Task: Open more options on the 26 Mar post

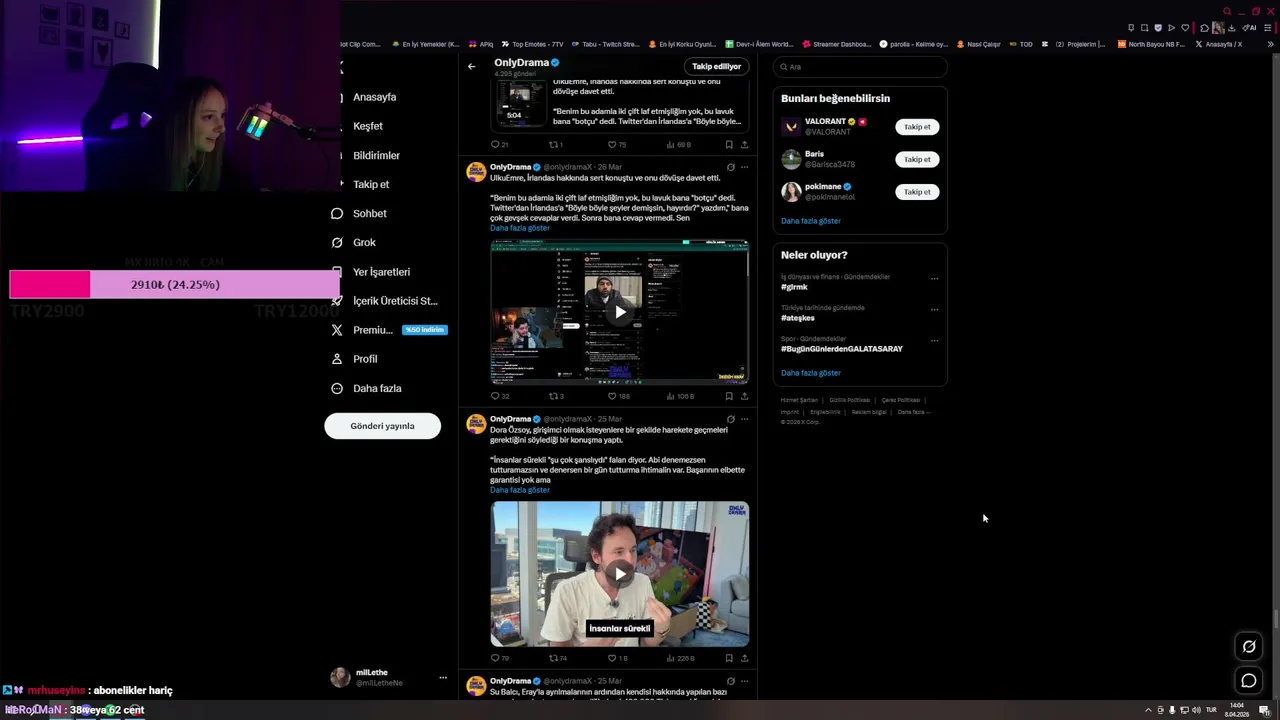Action: coord(744,167)
